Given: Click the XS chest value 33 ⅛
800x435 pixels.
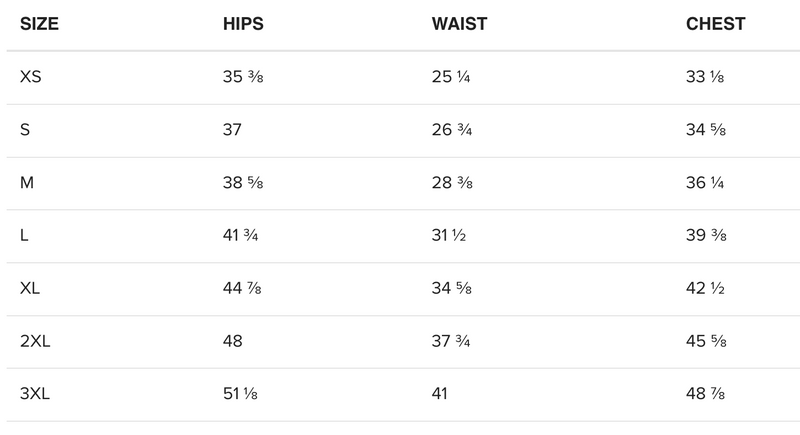Looking at the screenshot, I should (x=706, y=77).
